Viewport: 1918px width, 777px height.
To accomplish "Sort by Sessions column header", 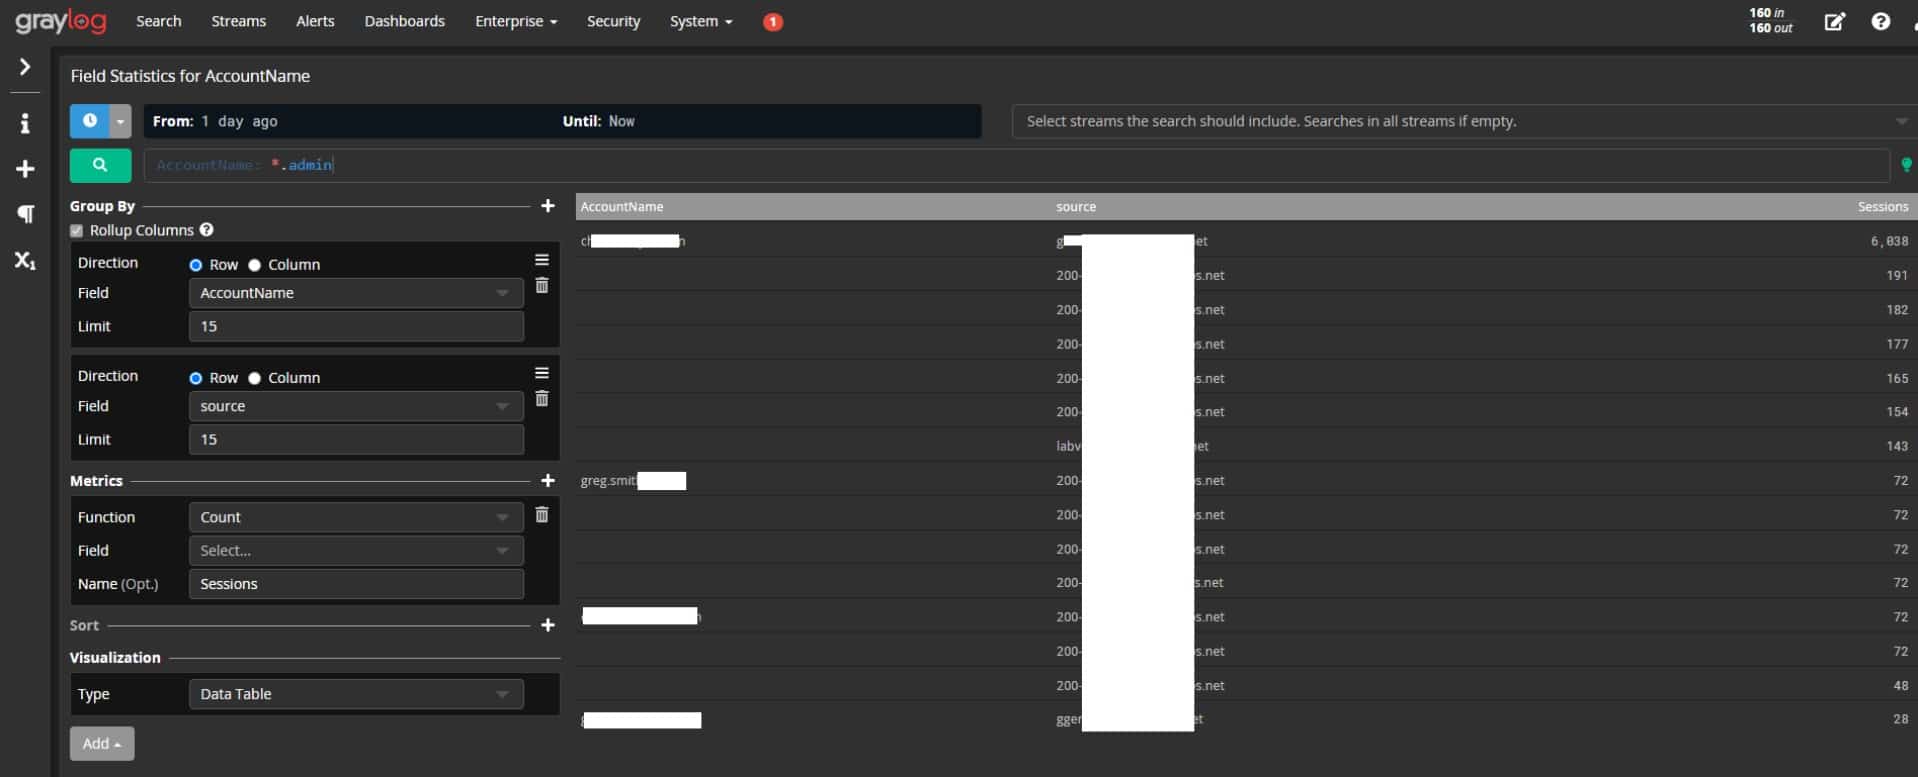I will pos(1882,207).
